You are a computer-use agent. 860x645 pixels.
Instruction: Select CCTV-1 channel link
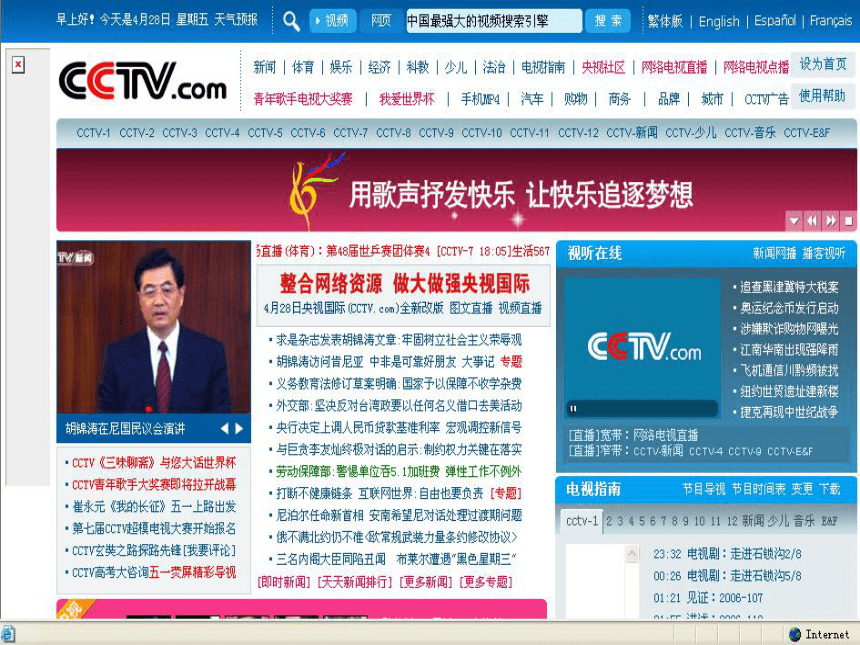pyautogui.click(x=93, y=133)
